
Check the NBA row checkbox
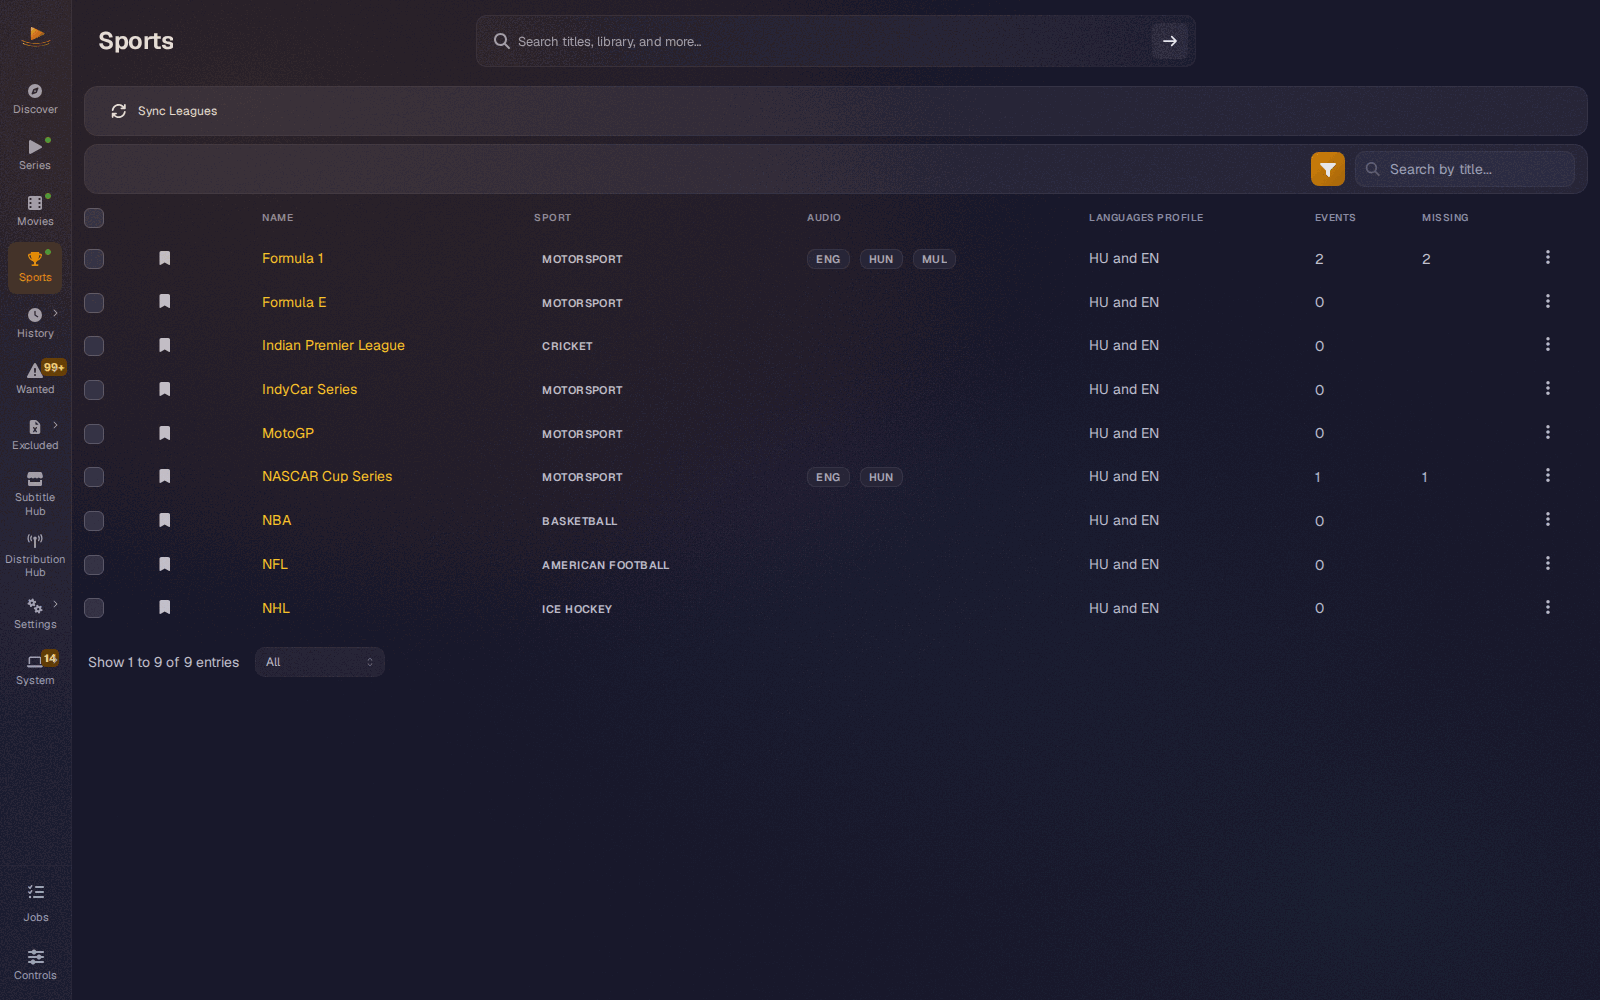pyautogui.click(x=94, y=521)
